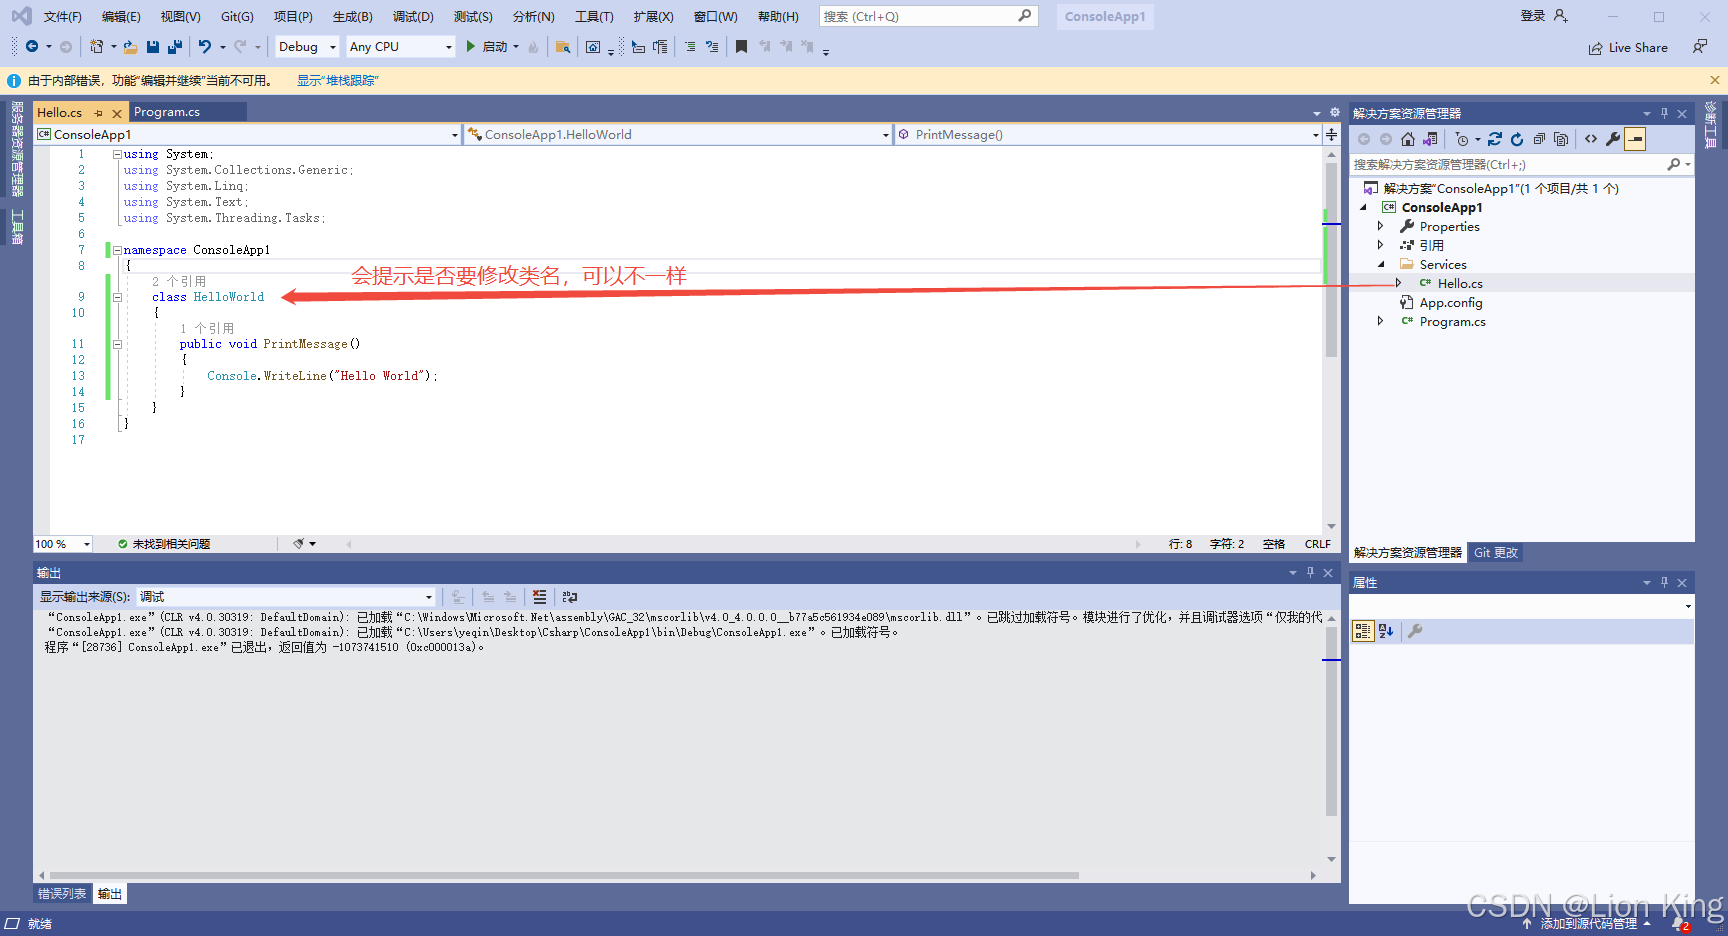This screenshot has height=936, width=1728.
Task: Switch to the Program.cs editor tab
Action: [x=167, y=112]
